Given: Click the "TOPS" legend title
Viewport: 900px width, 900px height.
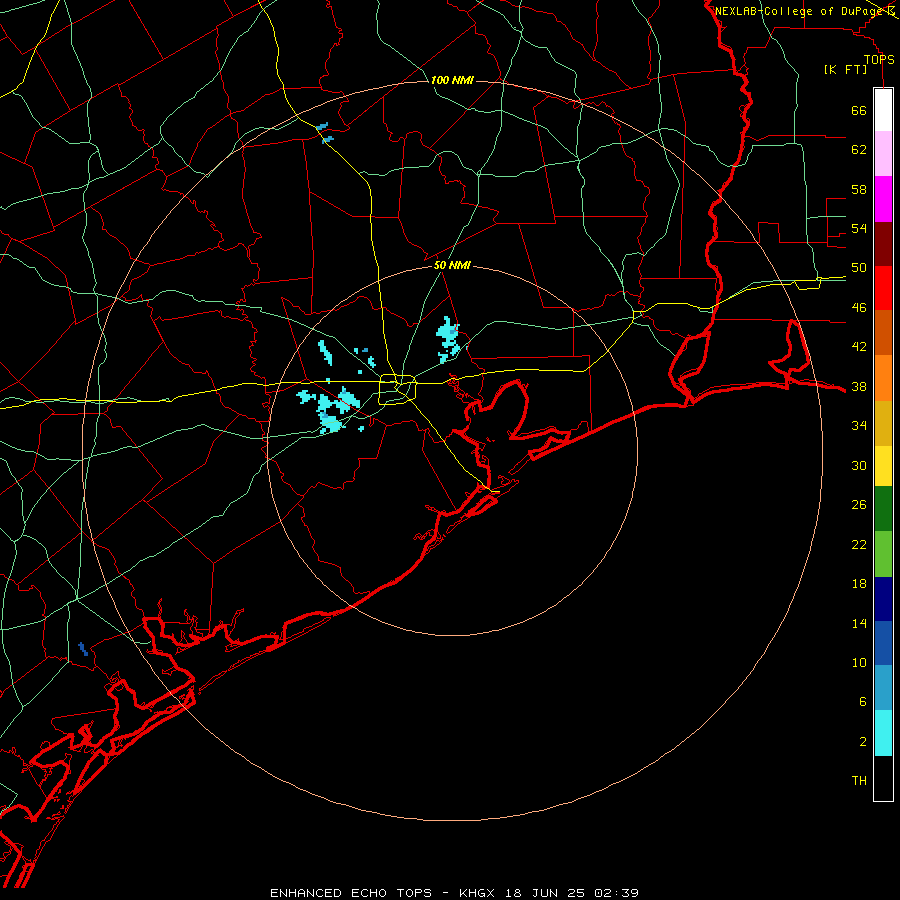Looking at the screenshot, I should pyautogui.click(x=879, y=60).
